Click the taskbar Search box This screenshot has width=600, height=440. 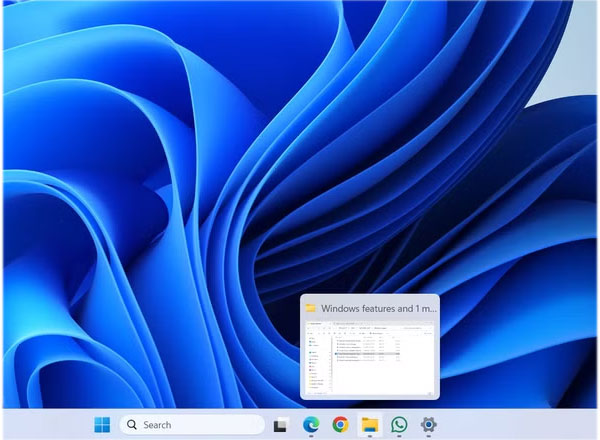point(192,425)
